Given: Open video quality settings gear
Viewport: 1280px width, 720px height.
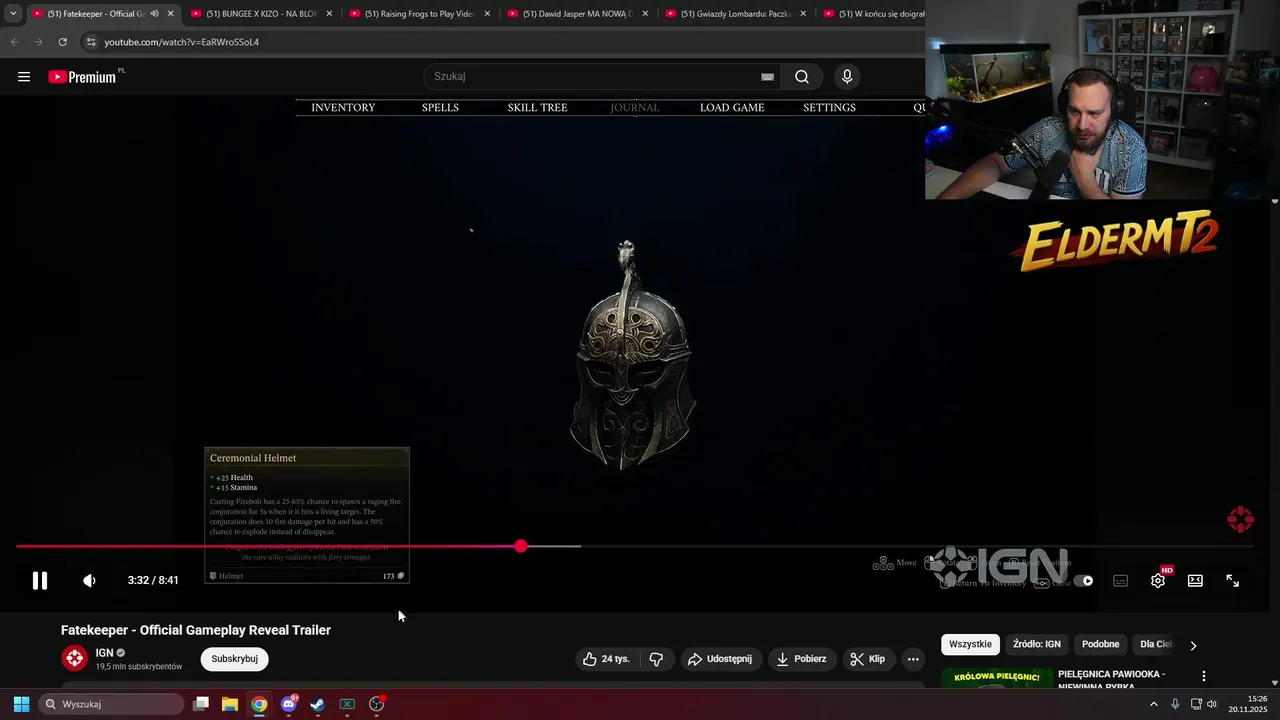Looking at the screenshot, I should tap(1158, 580).
